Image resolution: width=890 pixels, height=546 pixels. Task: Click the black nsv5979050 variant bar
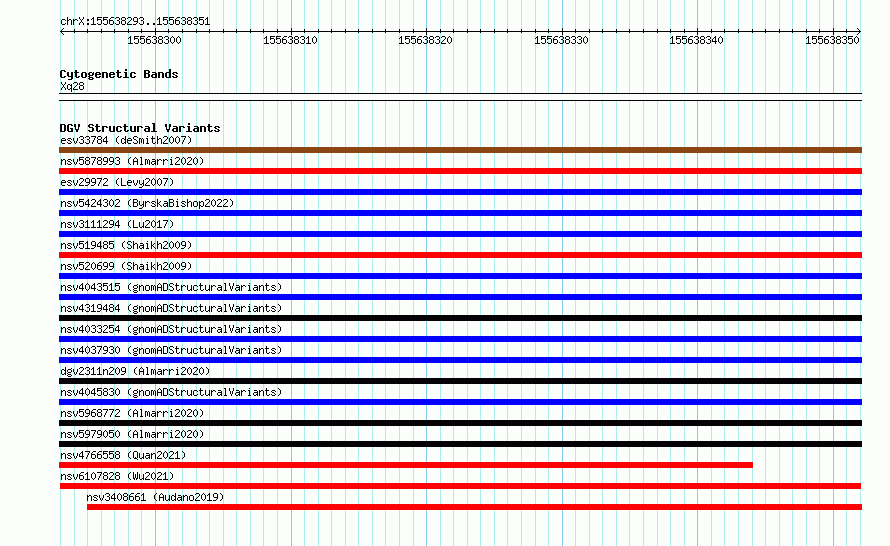click(x=460, y=444)
